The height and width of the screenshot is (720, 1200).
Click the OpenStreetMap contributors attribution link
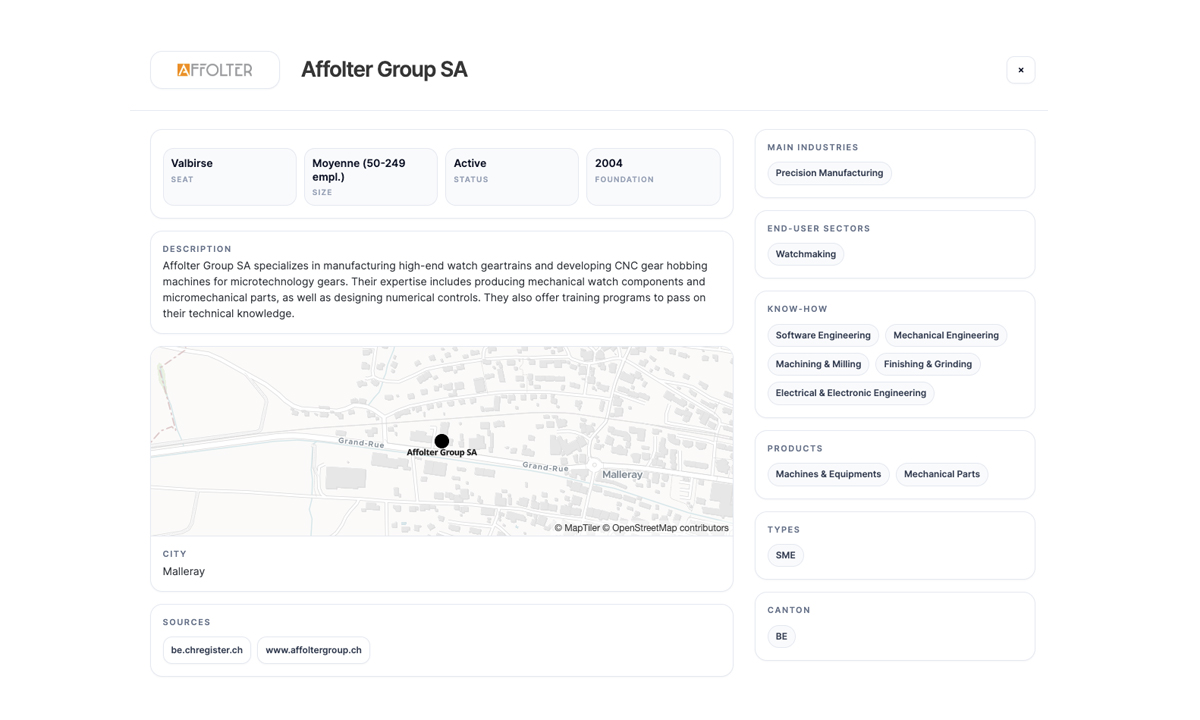(x=665, y=528)
